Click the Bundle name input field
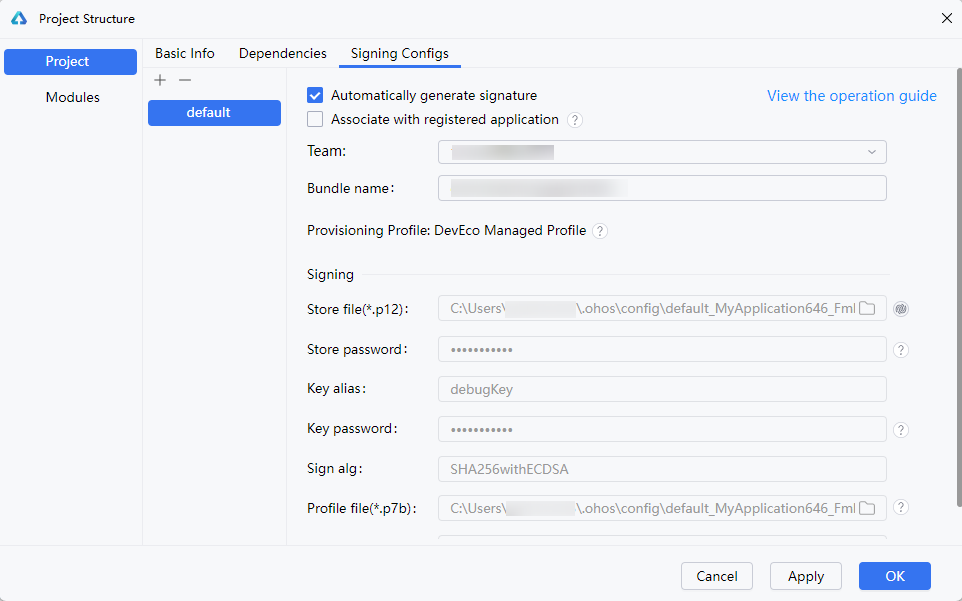 tap(662, 189)
